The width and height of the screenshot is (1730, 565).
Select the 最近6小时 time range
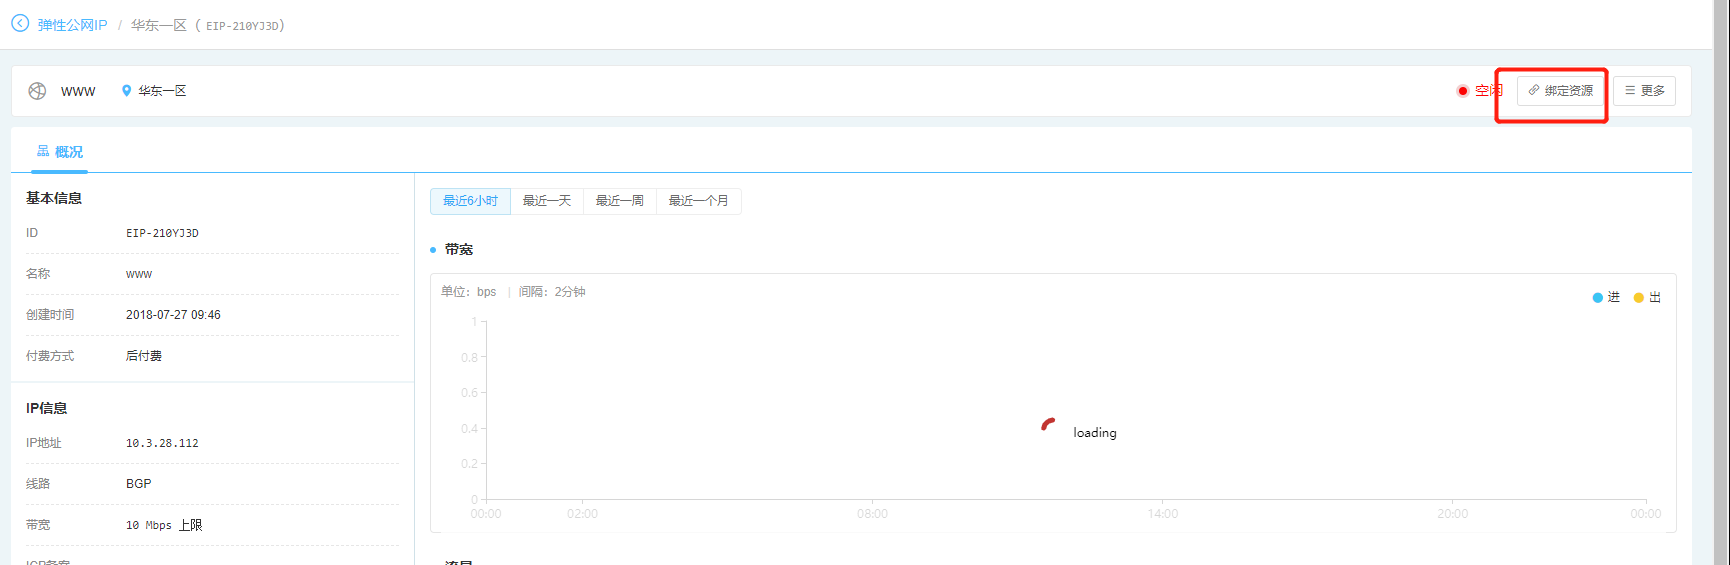[x=470, y=201]
